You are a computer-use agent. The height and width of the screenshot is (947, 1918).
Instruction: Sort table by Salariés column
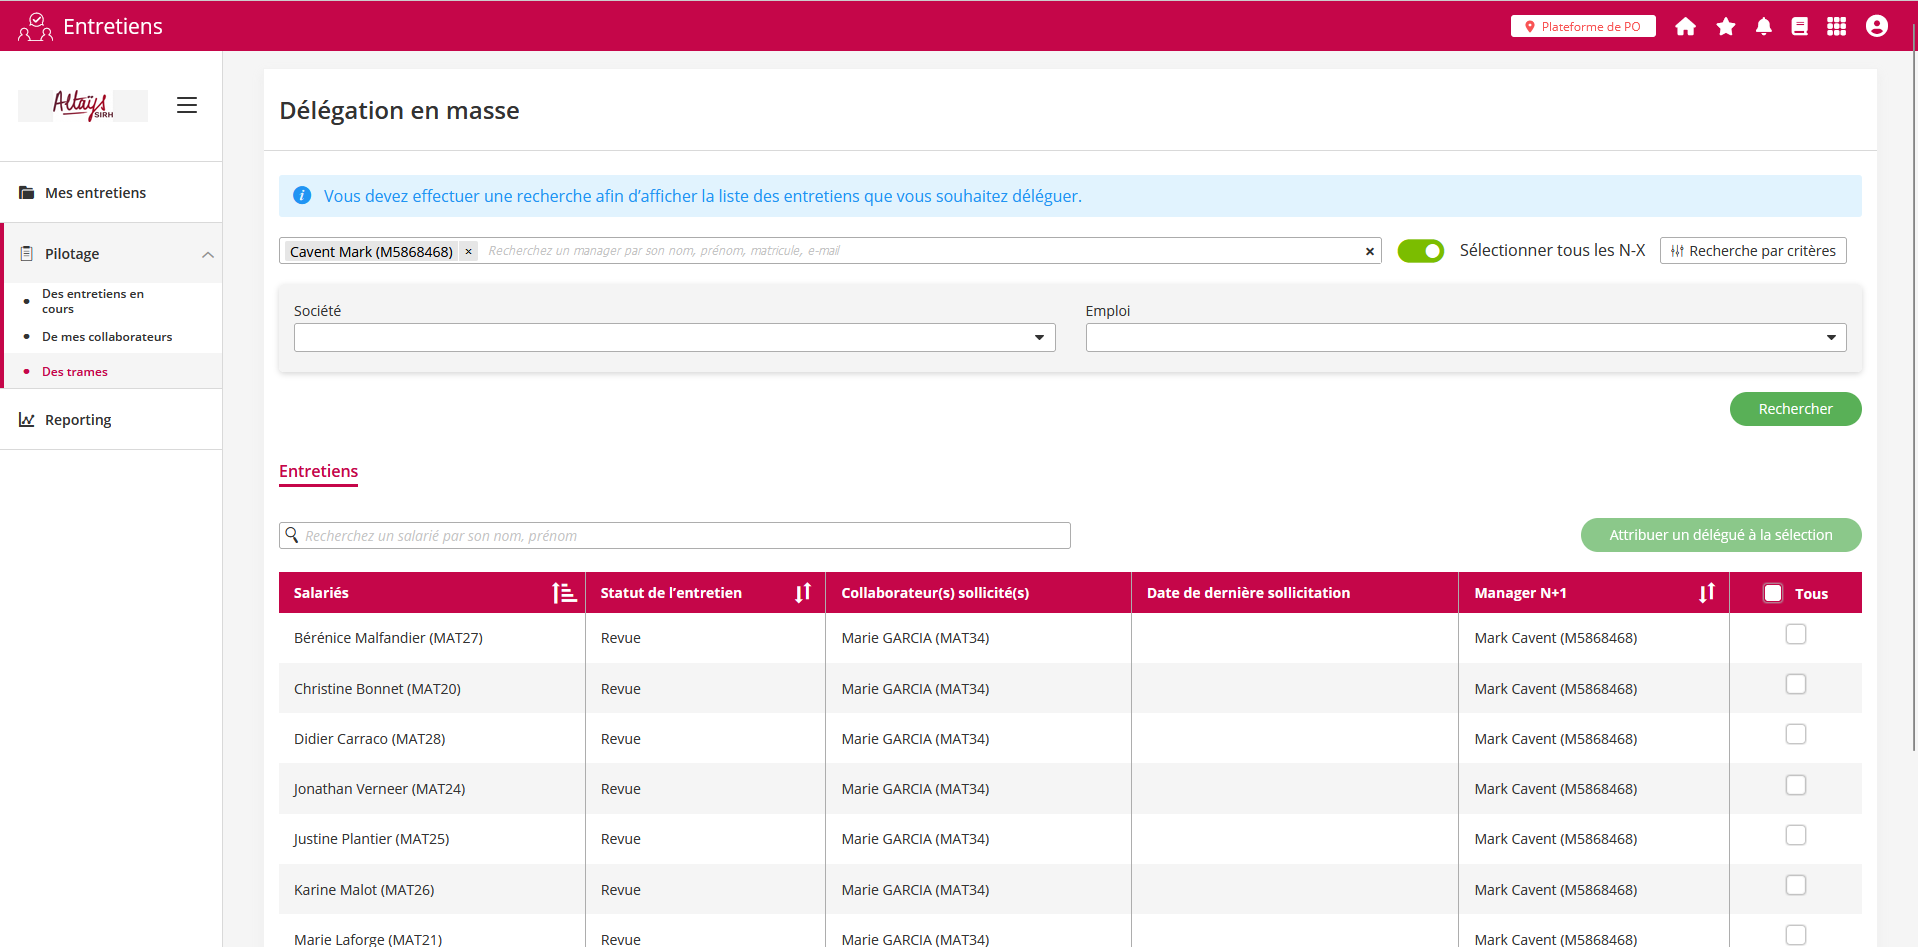(564, 593)
